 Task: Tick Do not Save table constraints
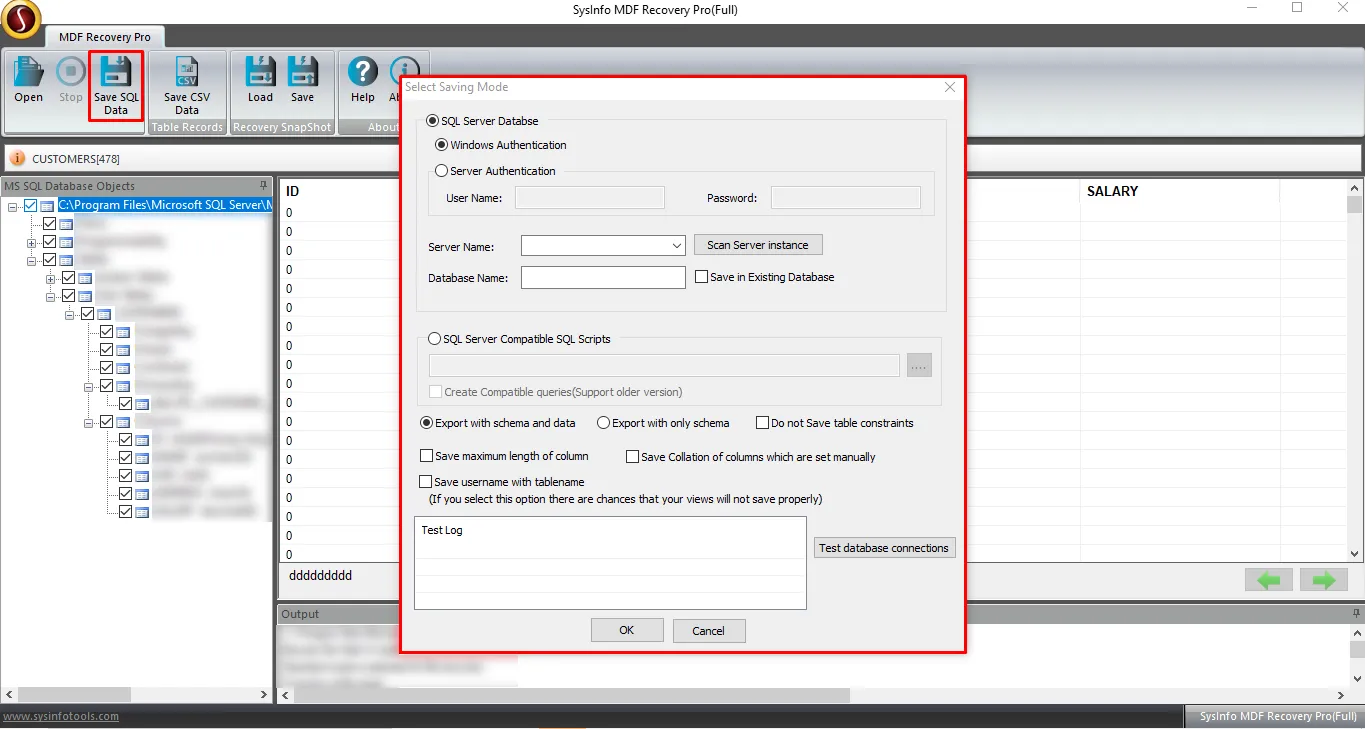pos(763,423)
